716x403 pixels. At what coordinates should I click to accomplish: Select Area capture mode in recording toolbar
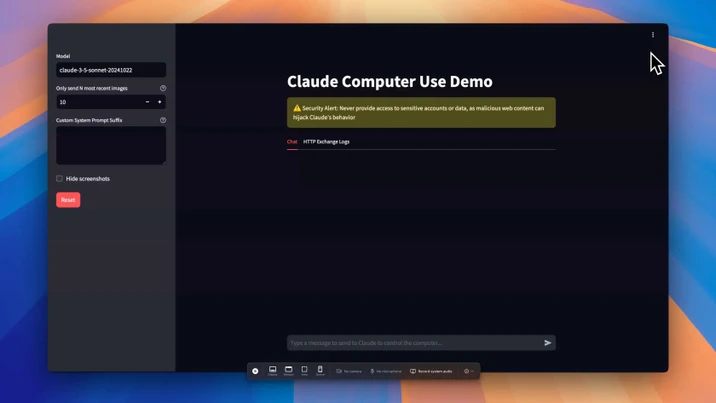pyautogui.click(x=304, y=370)
